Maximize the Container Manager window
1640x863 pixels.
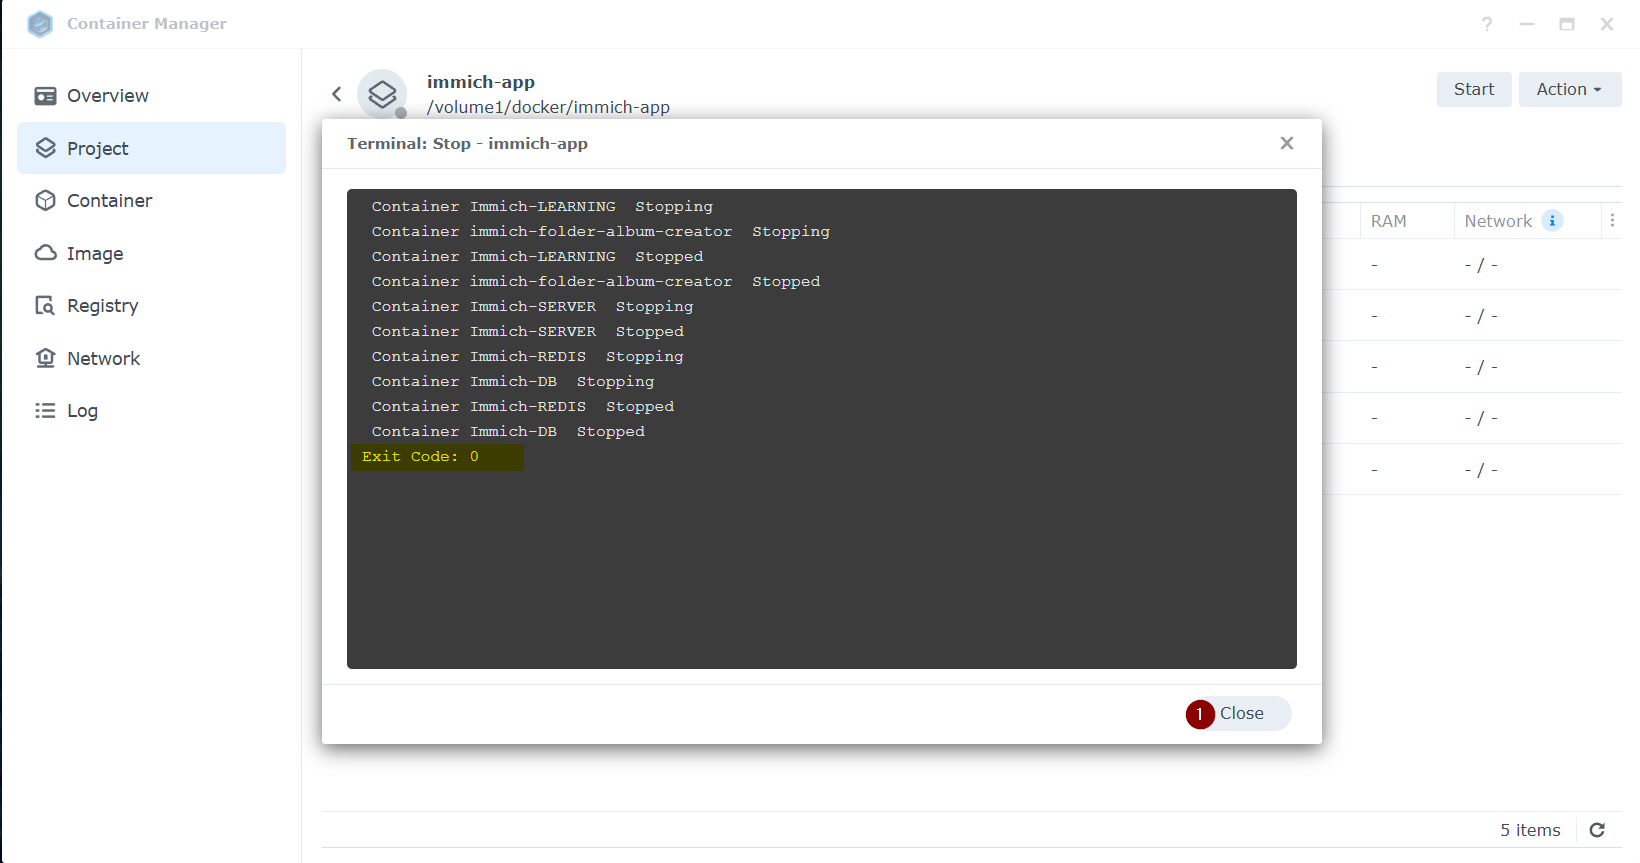(x=1567, y=24)
